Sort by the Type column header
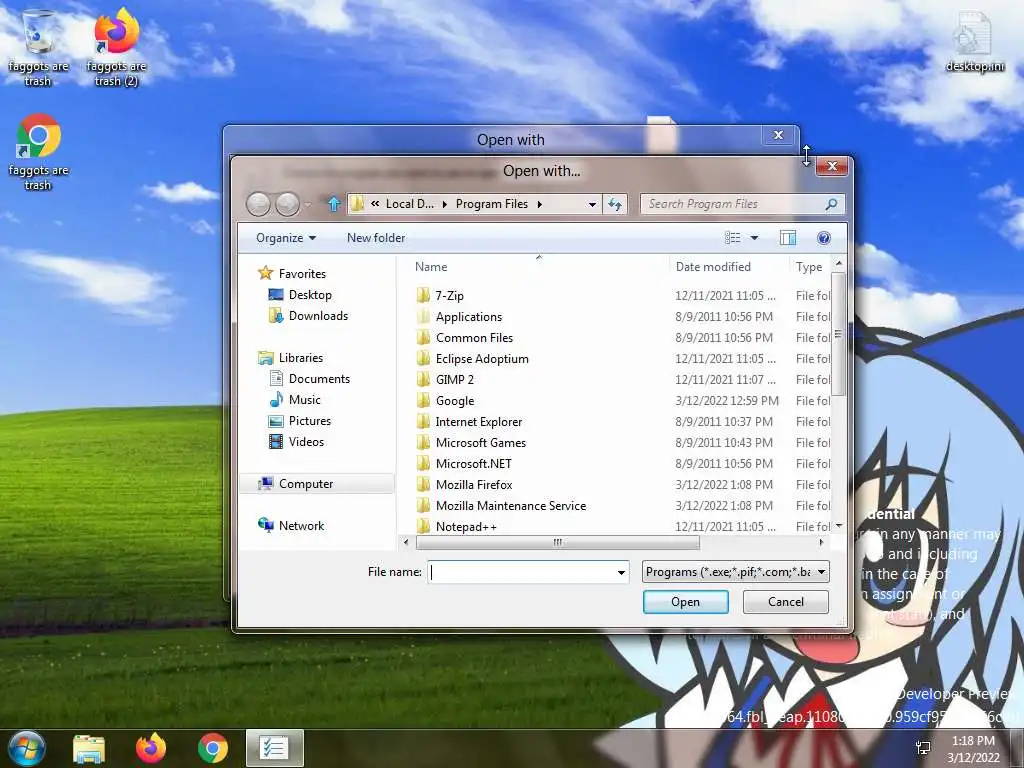The height and width of the screenshot is (768, 1024). pyautogui.click(x=810, y=266)
